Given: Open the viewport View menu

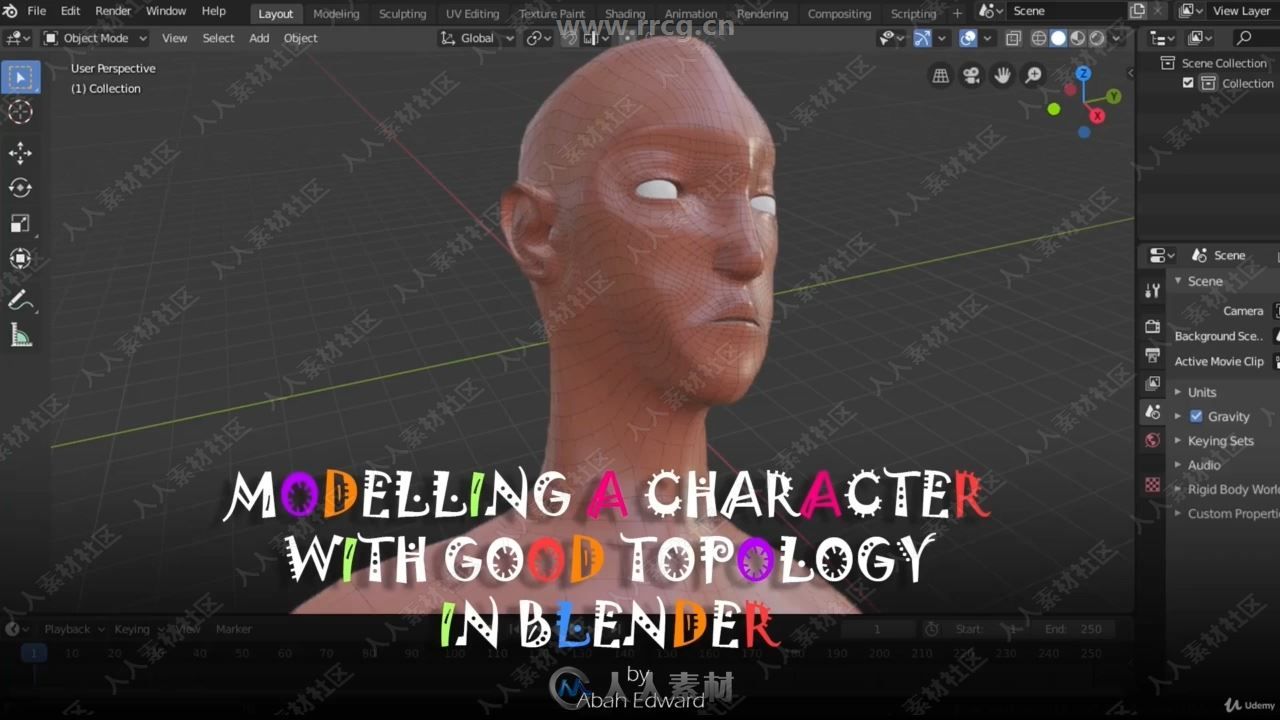Looking at the screenshot, I should [x=174, y=38].
